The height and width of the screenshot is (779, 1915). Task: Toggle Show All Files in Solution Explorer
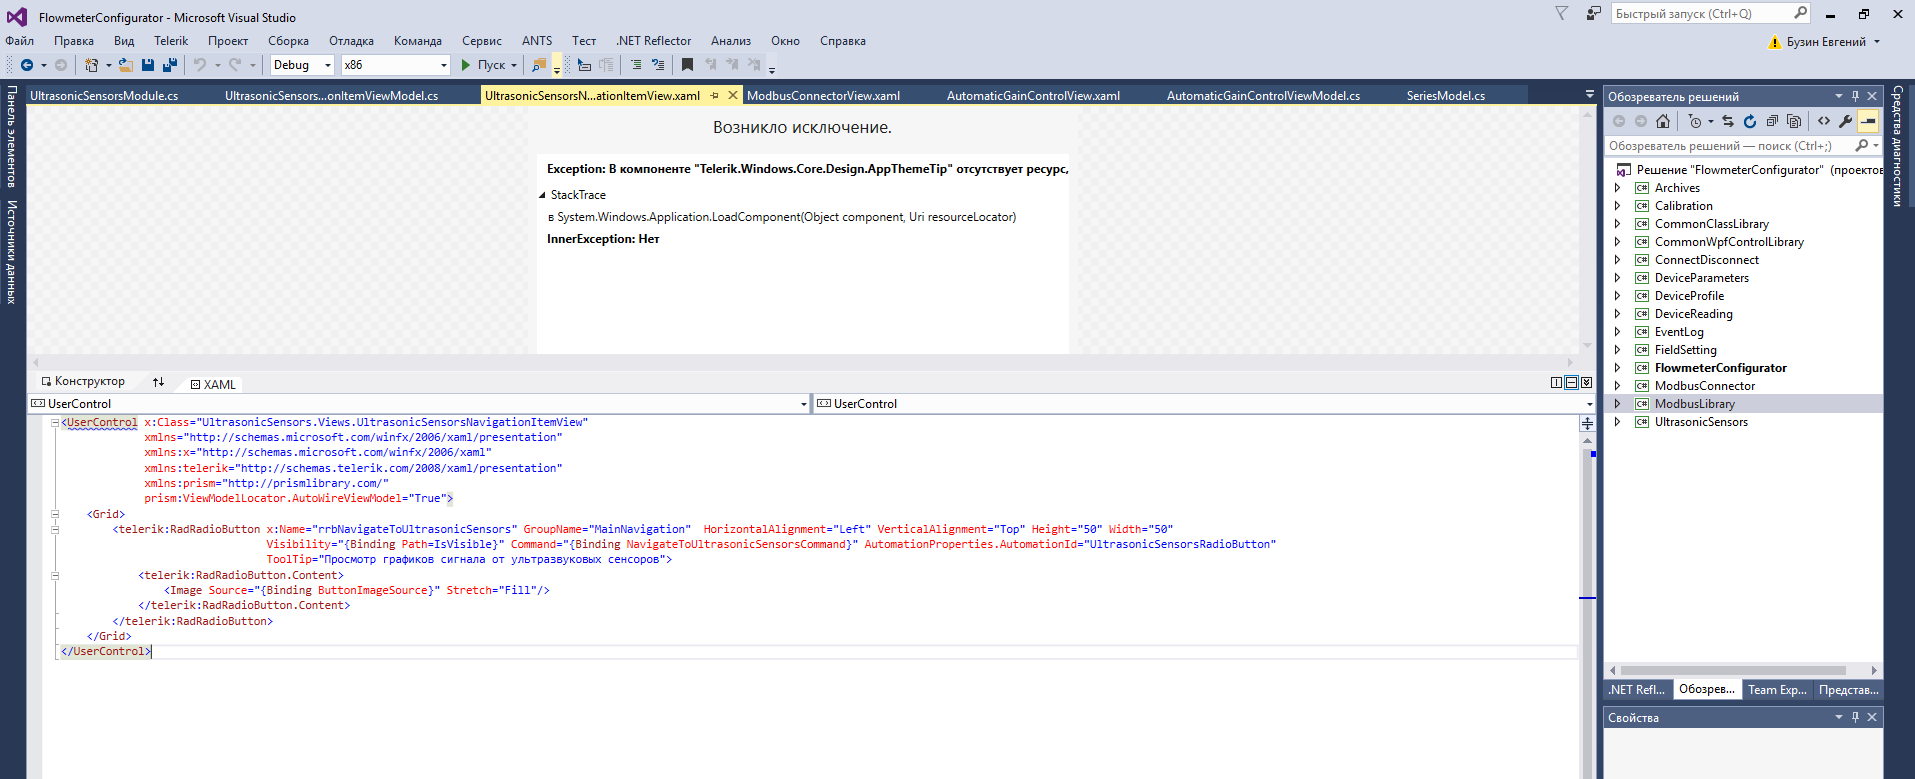[x=1794, y=121]
